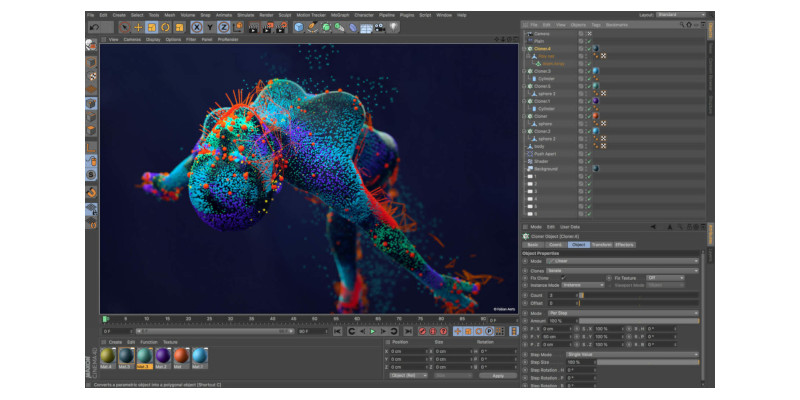Image resolution: width=800 pixels, height=400 pixels.
Task: Open the Per Step mode dropdown
Action: tap(623, 313)
